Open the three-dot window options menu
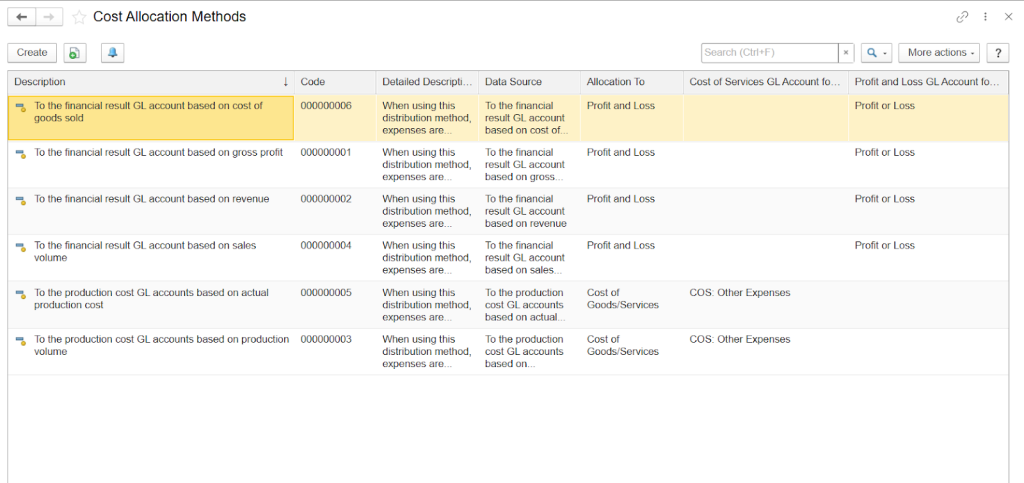Screen dimensions: 1024x483 tap(985, 17)
